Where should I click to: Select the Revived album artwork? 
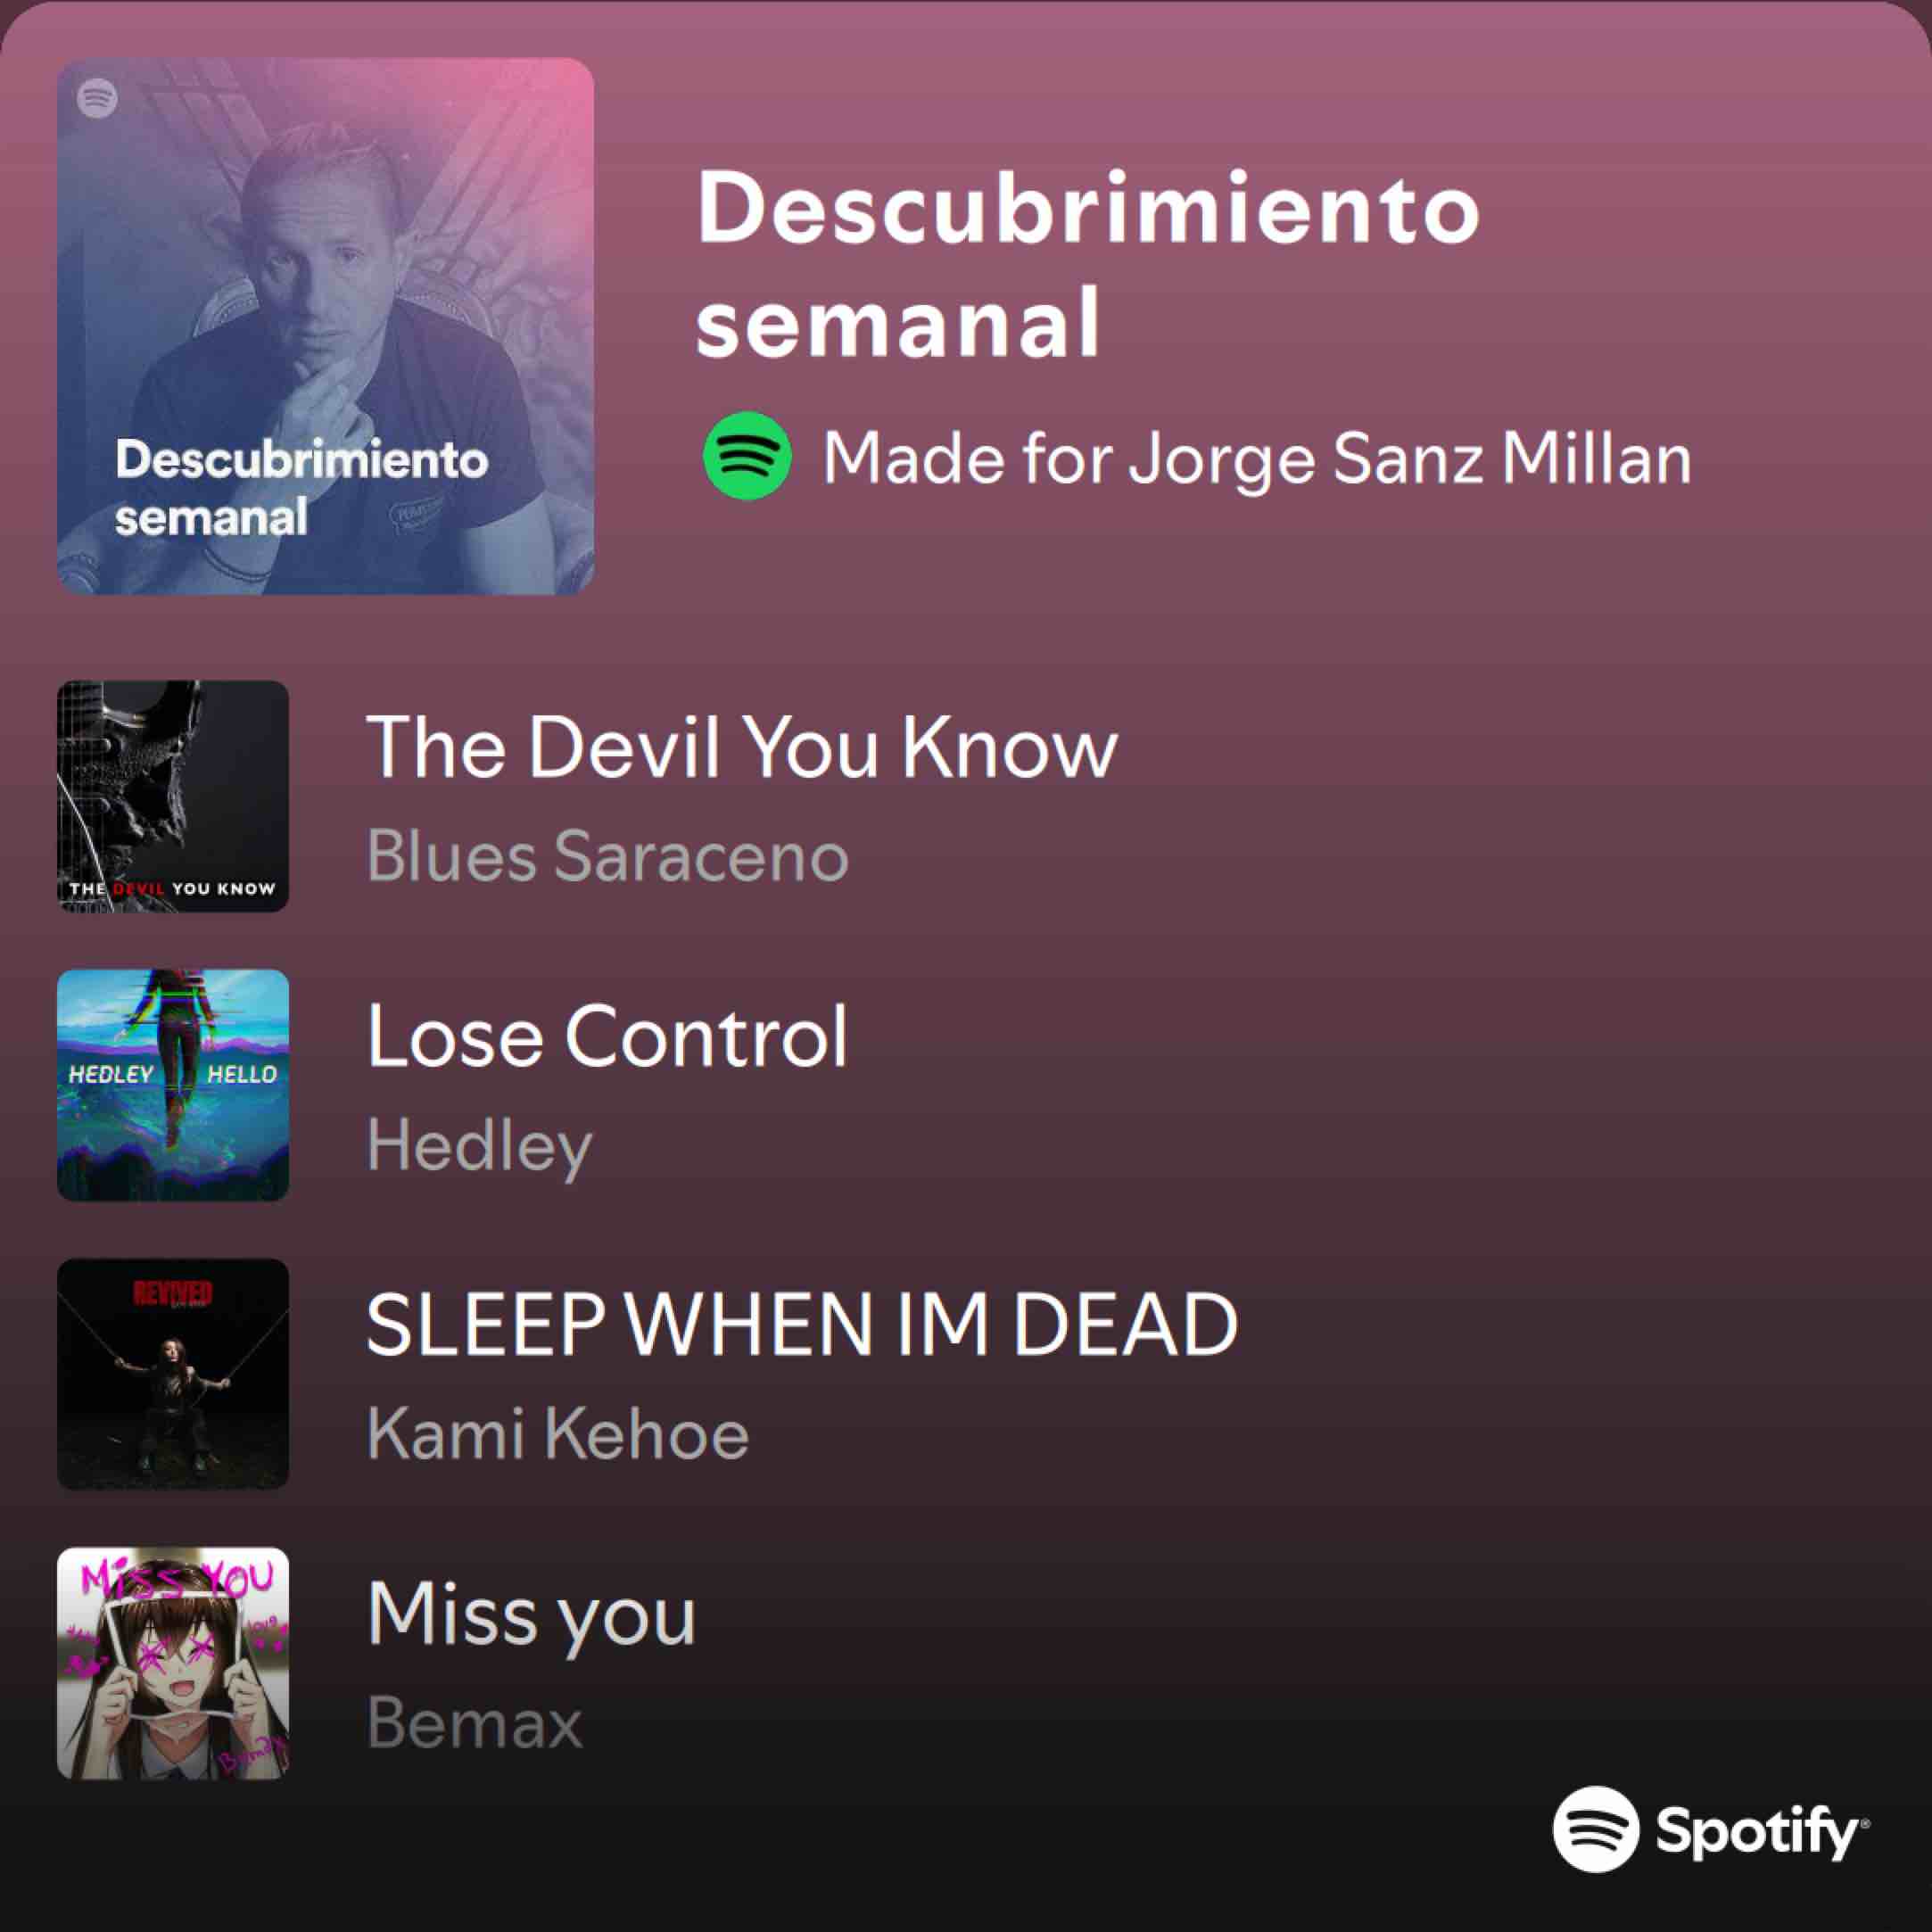tap(173, 1374)
